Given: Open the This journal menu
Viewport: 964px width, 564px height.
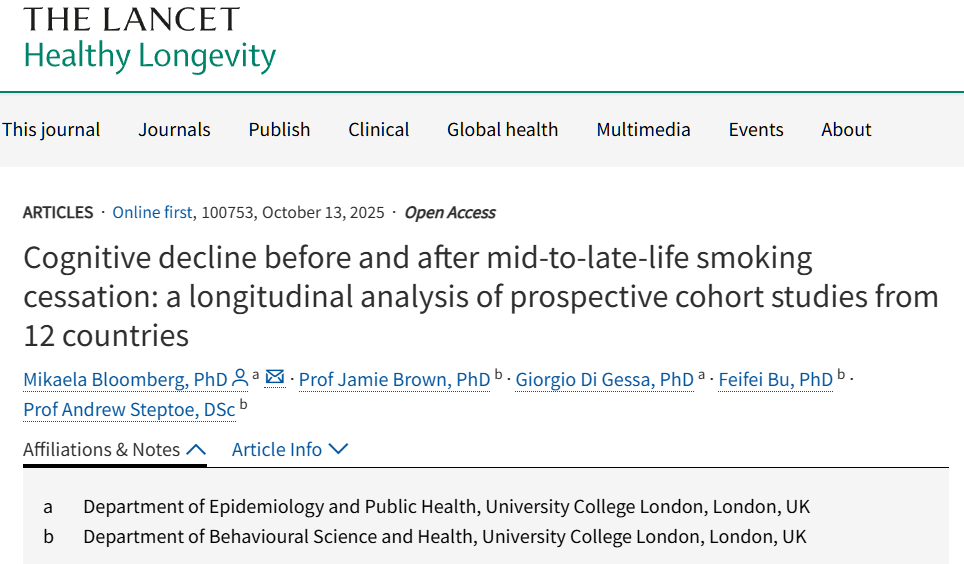Looking at the screenshot, I should click(x=51, y=130).
